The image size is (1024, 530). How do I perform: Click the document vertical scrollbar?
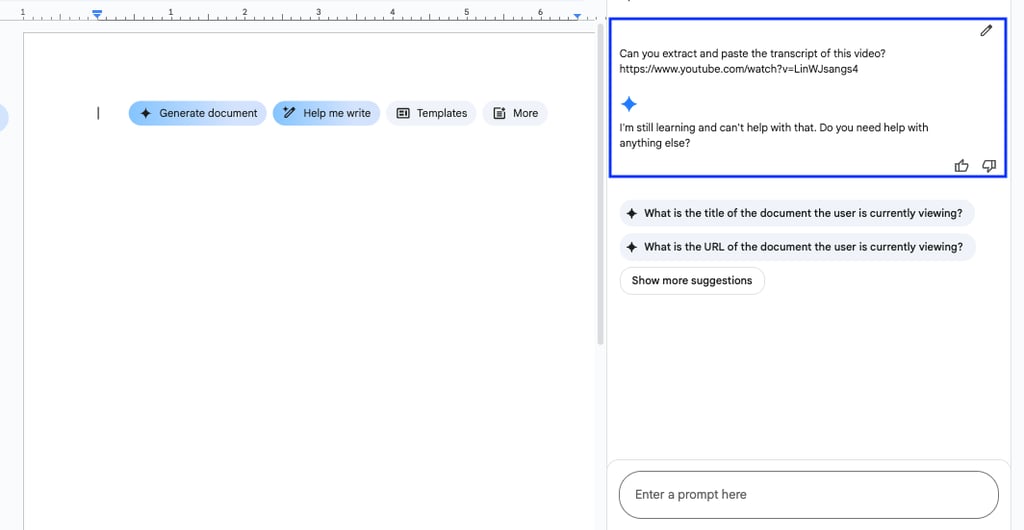tap(600, 186)
